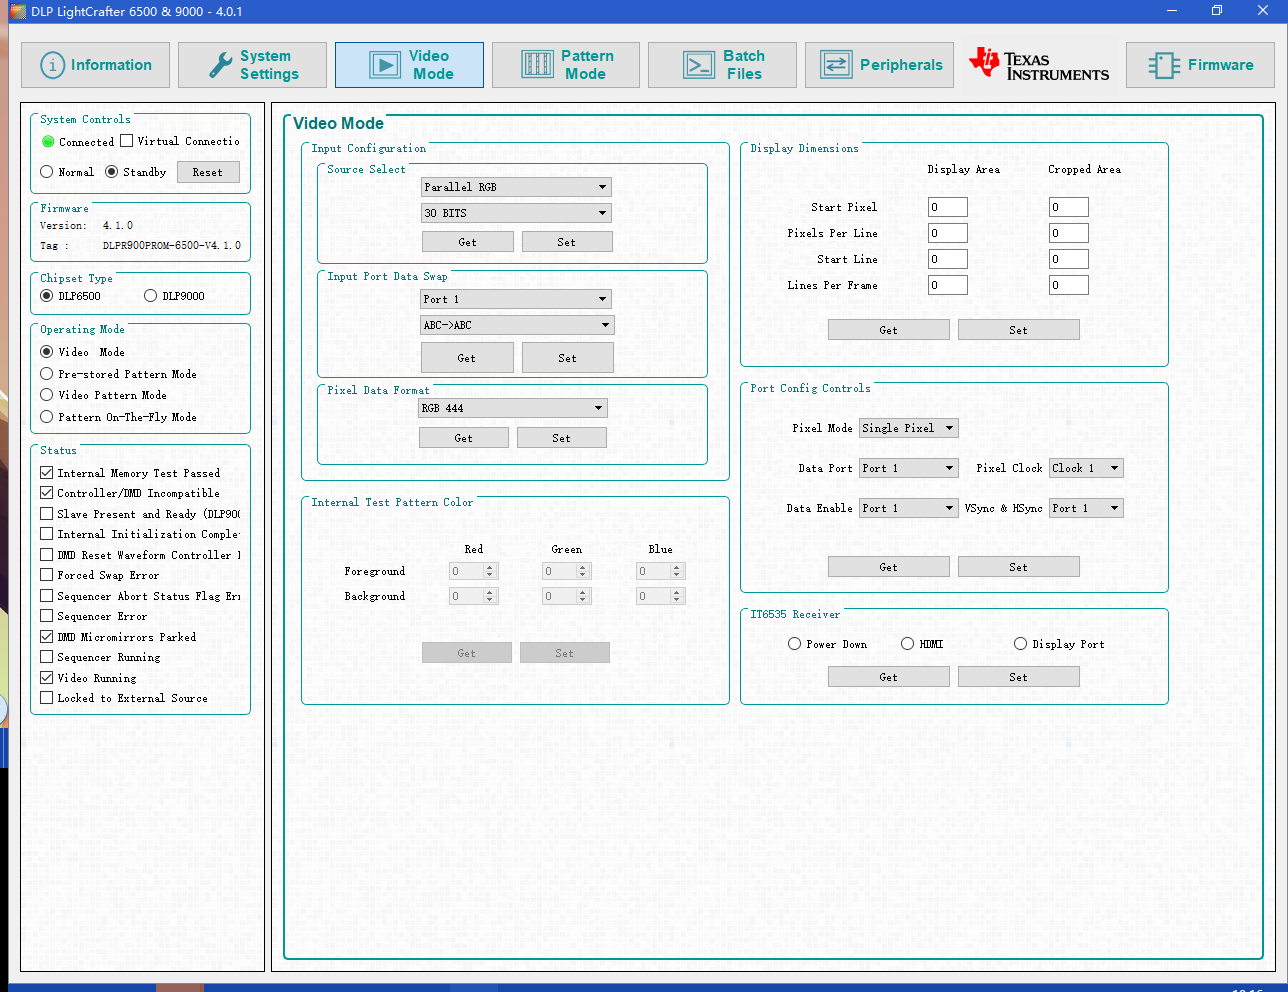Toggle DMD Micromirrors Parked checkbox
Screen dimensions: 1288x992
tap(47, 637)
